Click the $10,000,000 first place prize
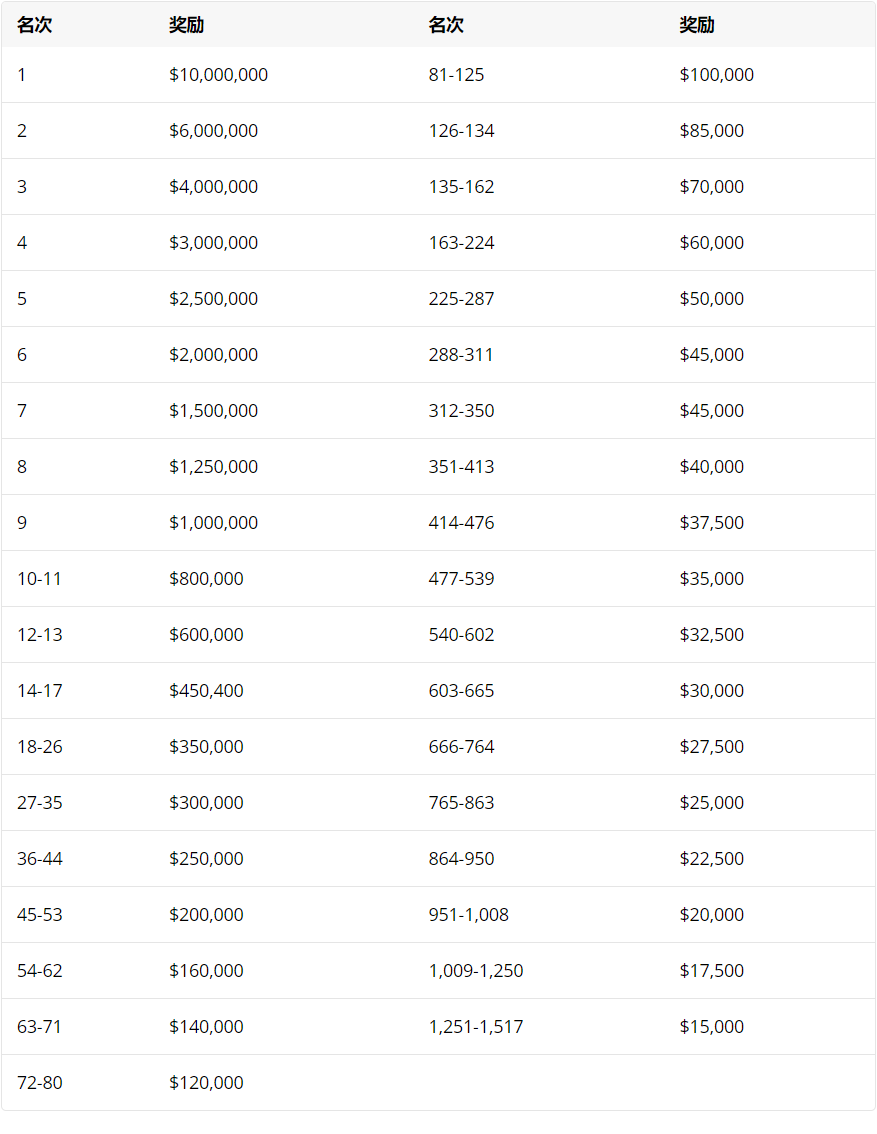Viewport: 877px width, 1134px height. 218,75
